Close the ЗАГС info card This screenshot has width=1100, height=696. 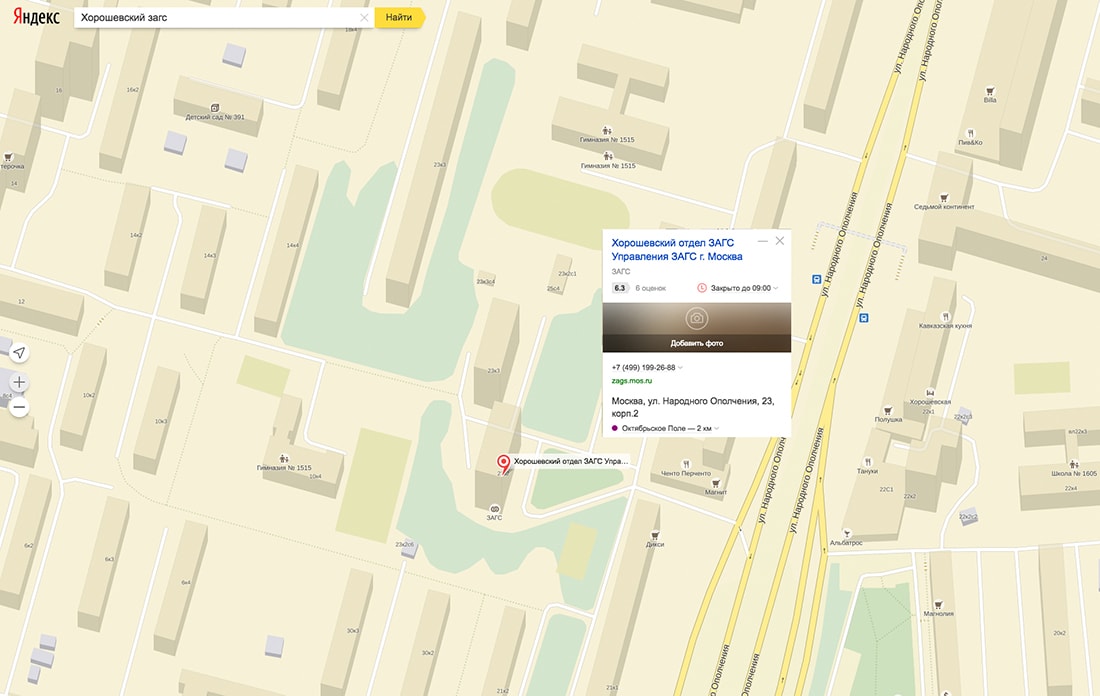click(779, 241)
